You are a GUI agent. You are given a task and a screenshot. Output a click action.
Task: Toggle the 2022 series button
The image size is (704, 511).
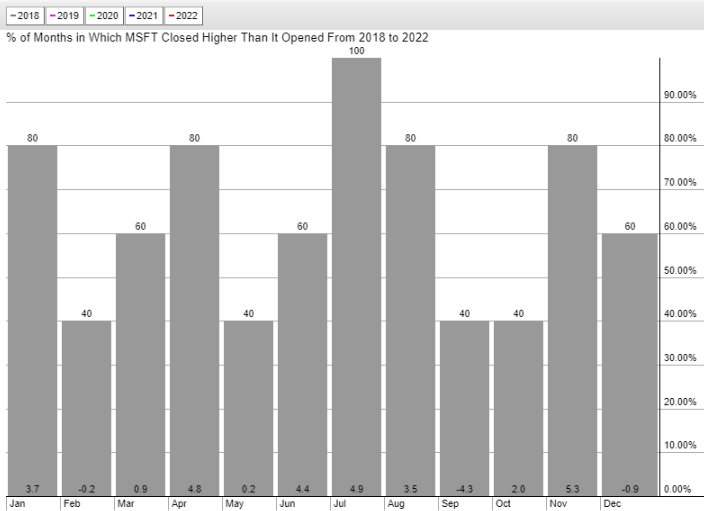[184, 16]
